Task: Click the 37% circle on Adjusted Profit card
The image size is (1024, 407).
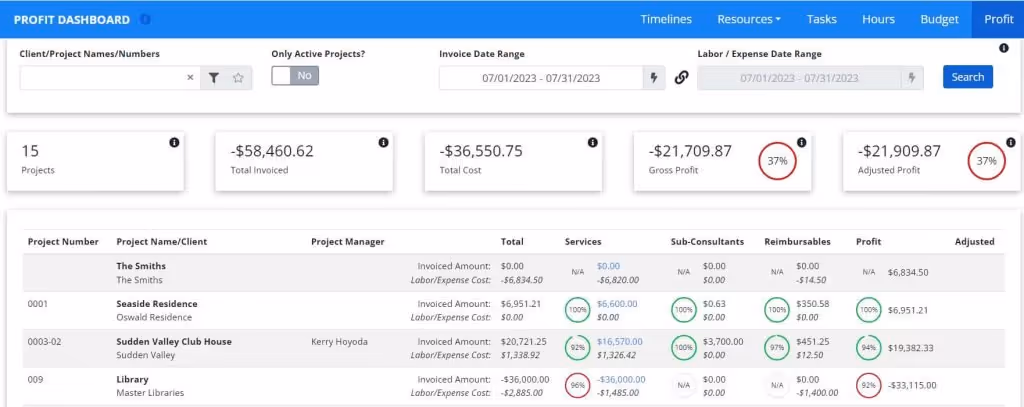Action: point(986,160)
